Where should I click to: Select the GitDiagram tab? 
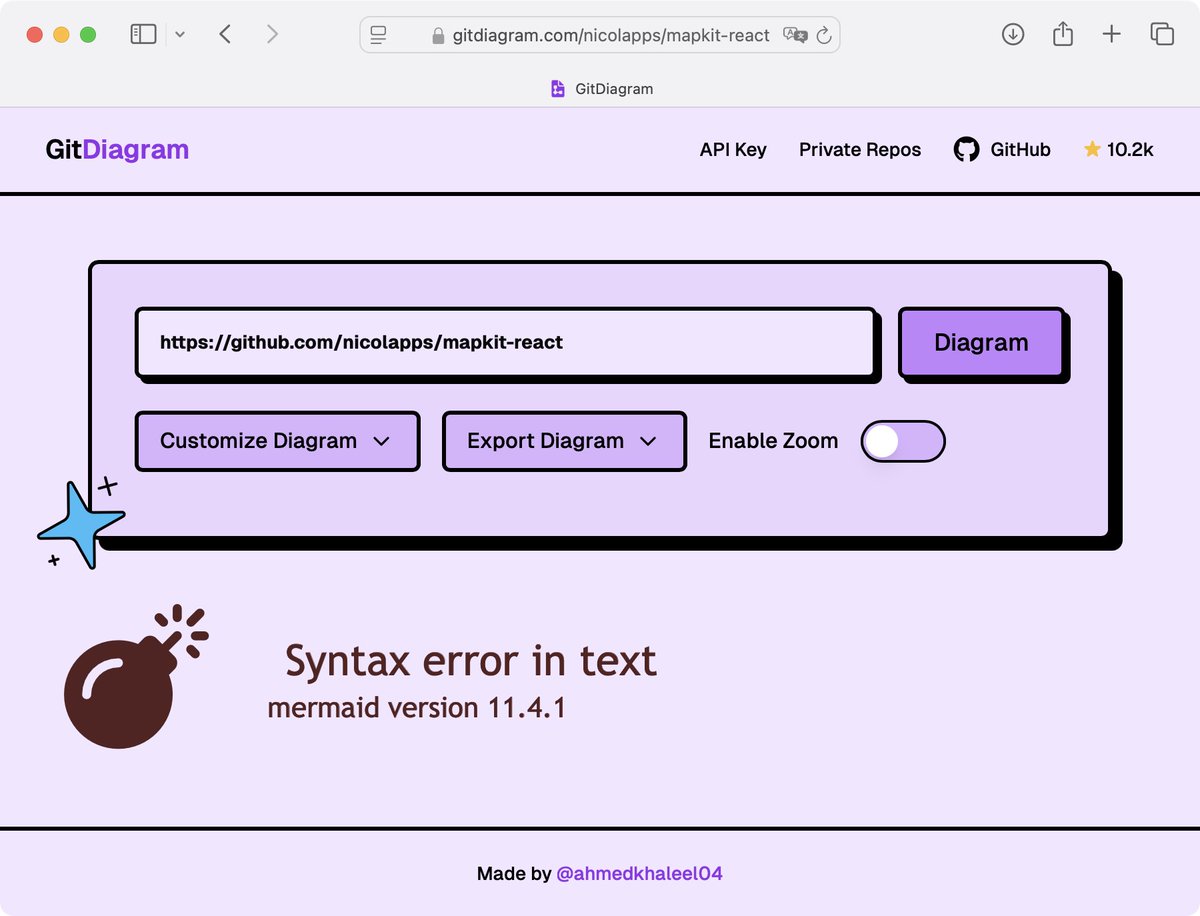click(601, 89)
